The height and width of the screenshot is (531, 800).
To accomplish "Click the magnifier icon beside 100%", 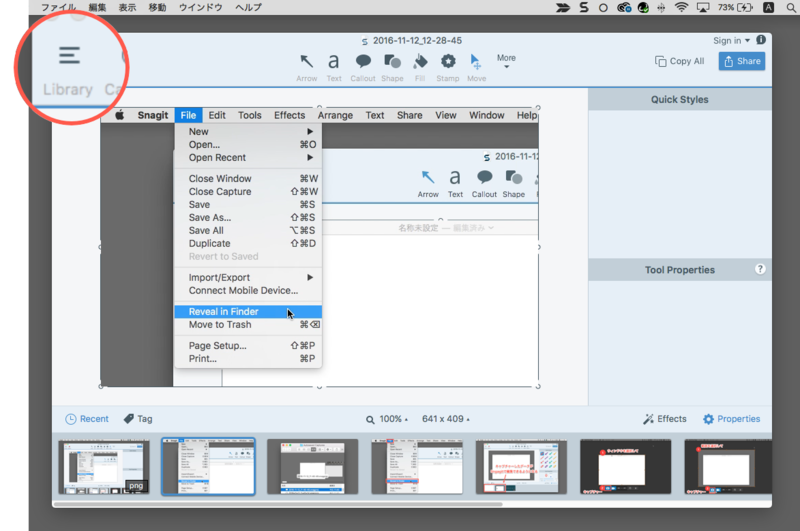I will 370,420.
